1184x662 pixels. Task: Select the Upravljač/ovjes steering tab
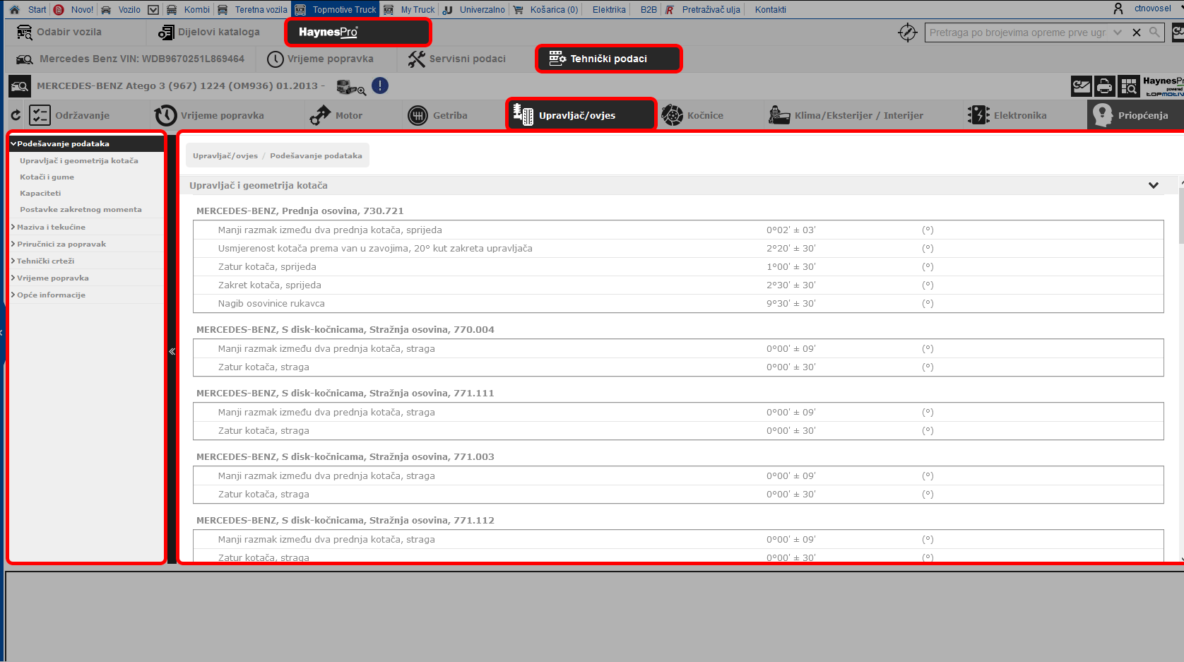[x=581, y=115]
